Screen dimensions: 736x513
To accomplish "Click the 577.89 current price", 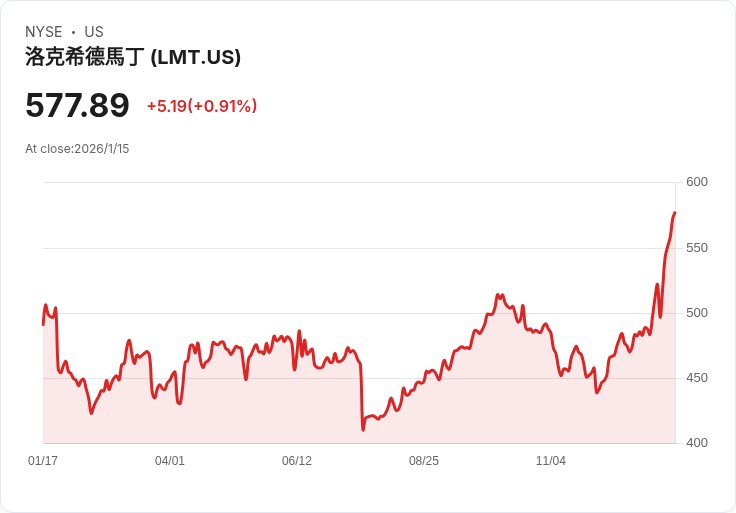I will click(77, 105).
